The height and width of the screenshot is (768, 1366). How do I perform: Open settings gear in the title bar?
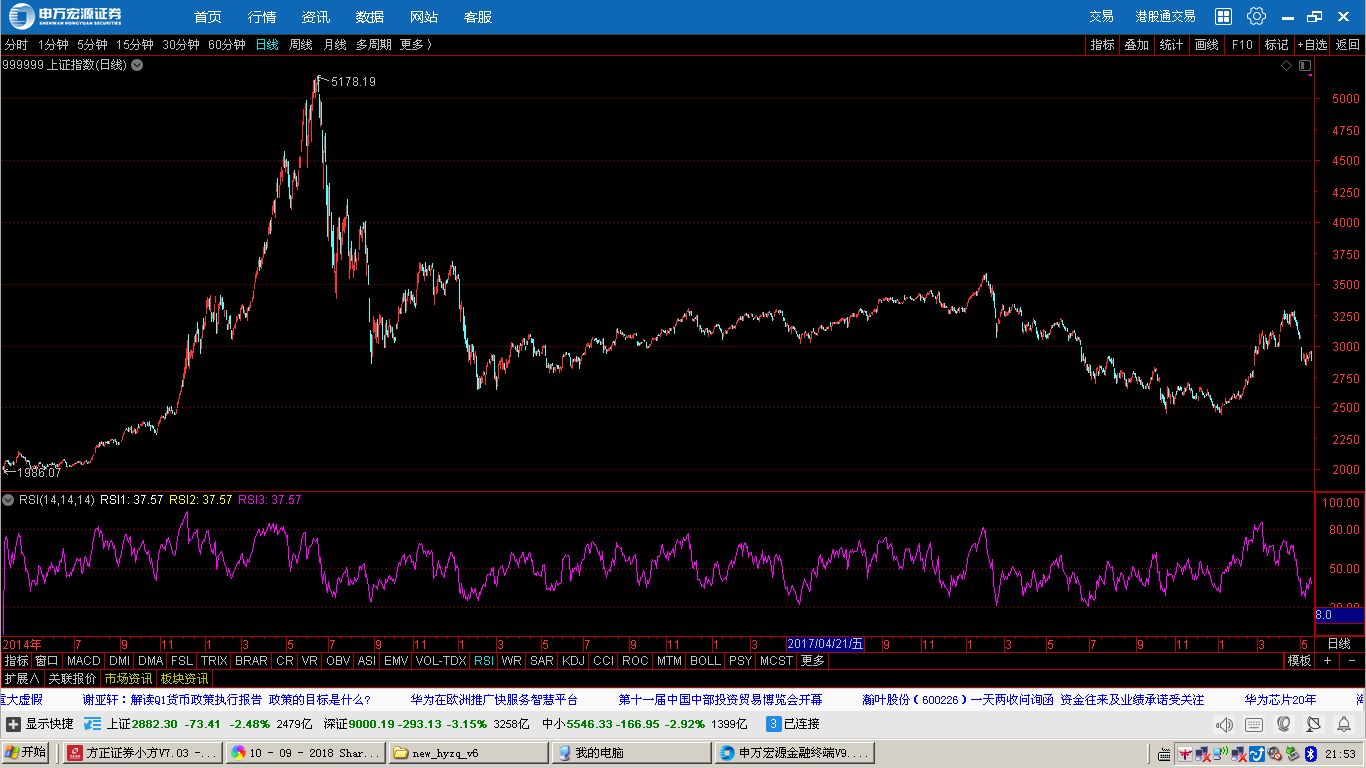point(1256,16)
